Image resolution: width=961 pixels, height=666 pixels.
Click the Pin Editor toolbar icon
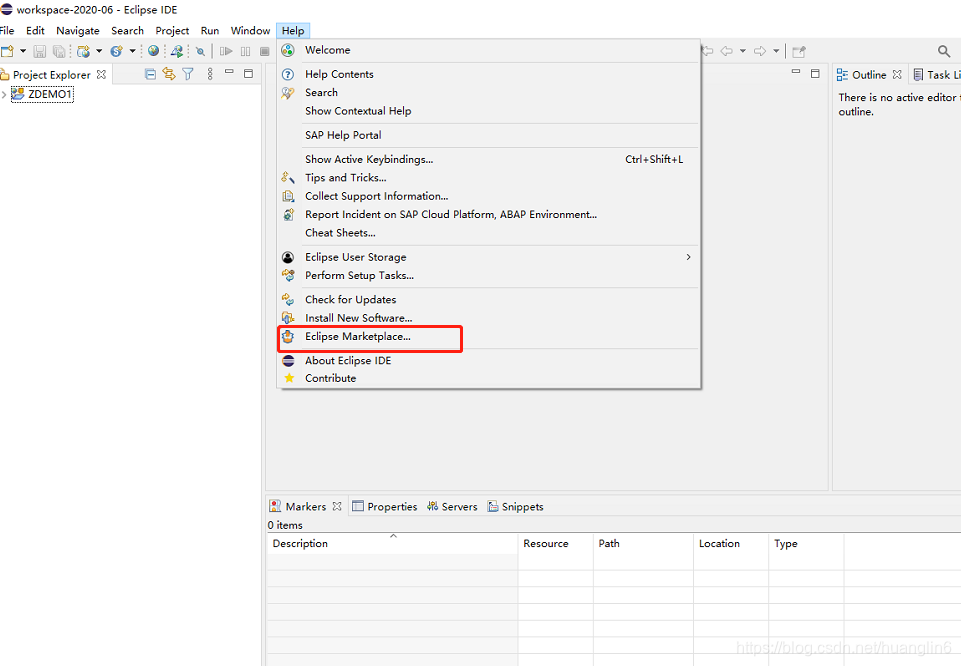point(799,51)
